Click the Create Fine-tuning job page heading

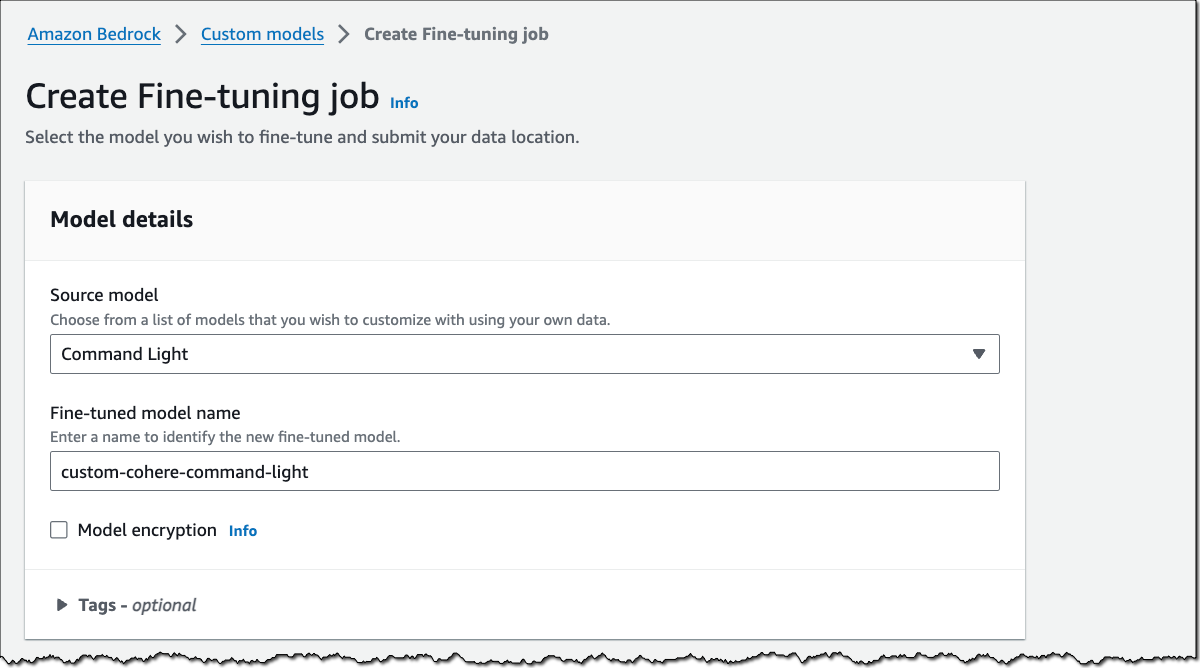click(202, 97)
